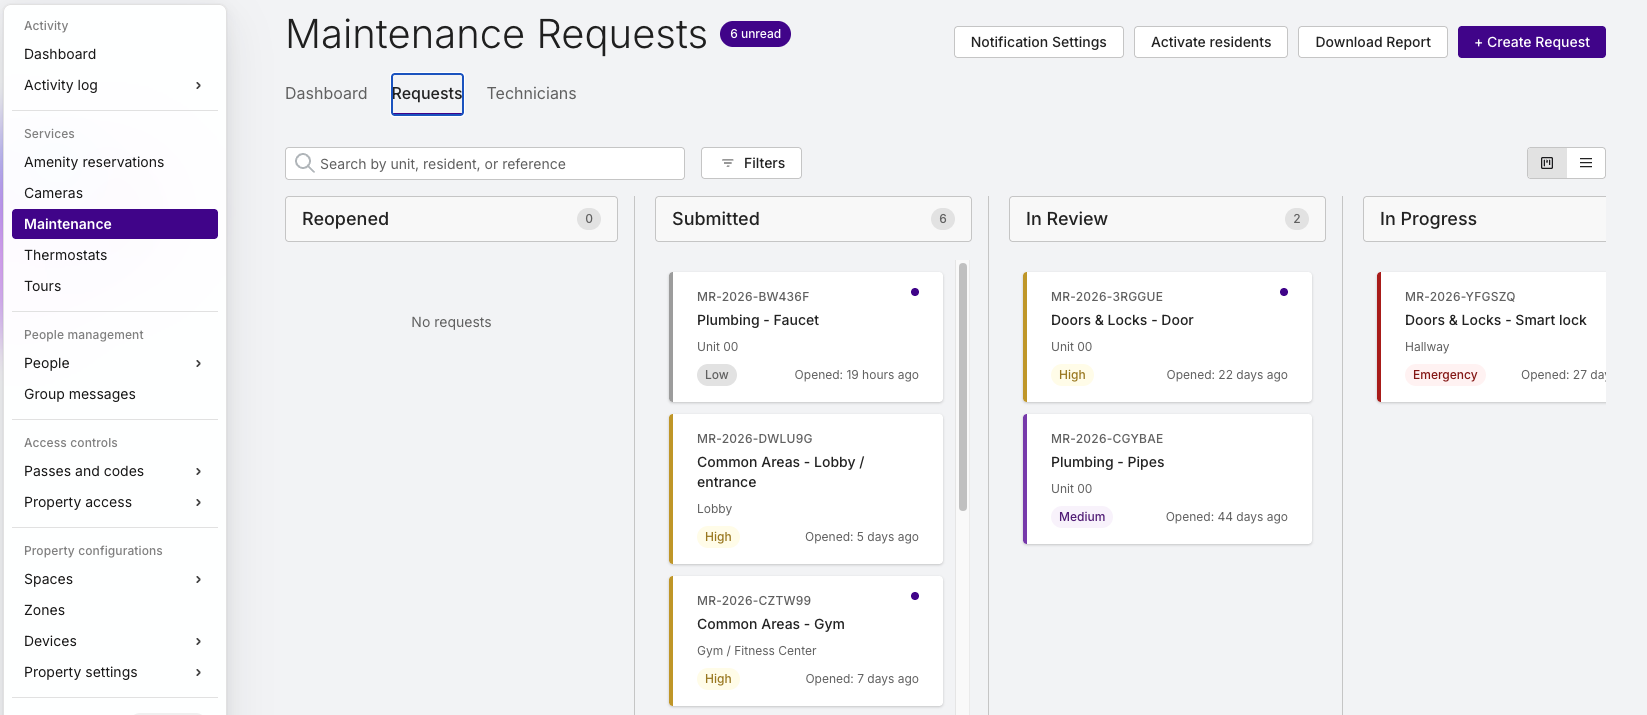Download the maintenance report

(1373, 42)
